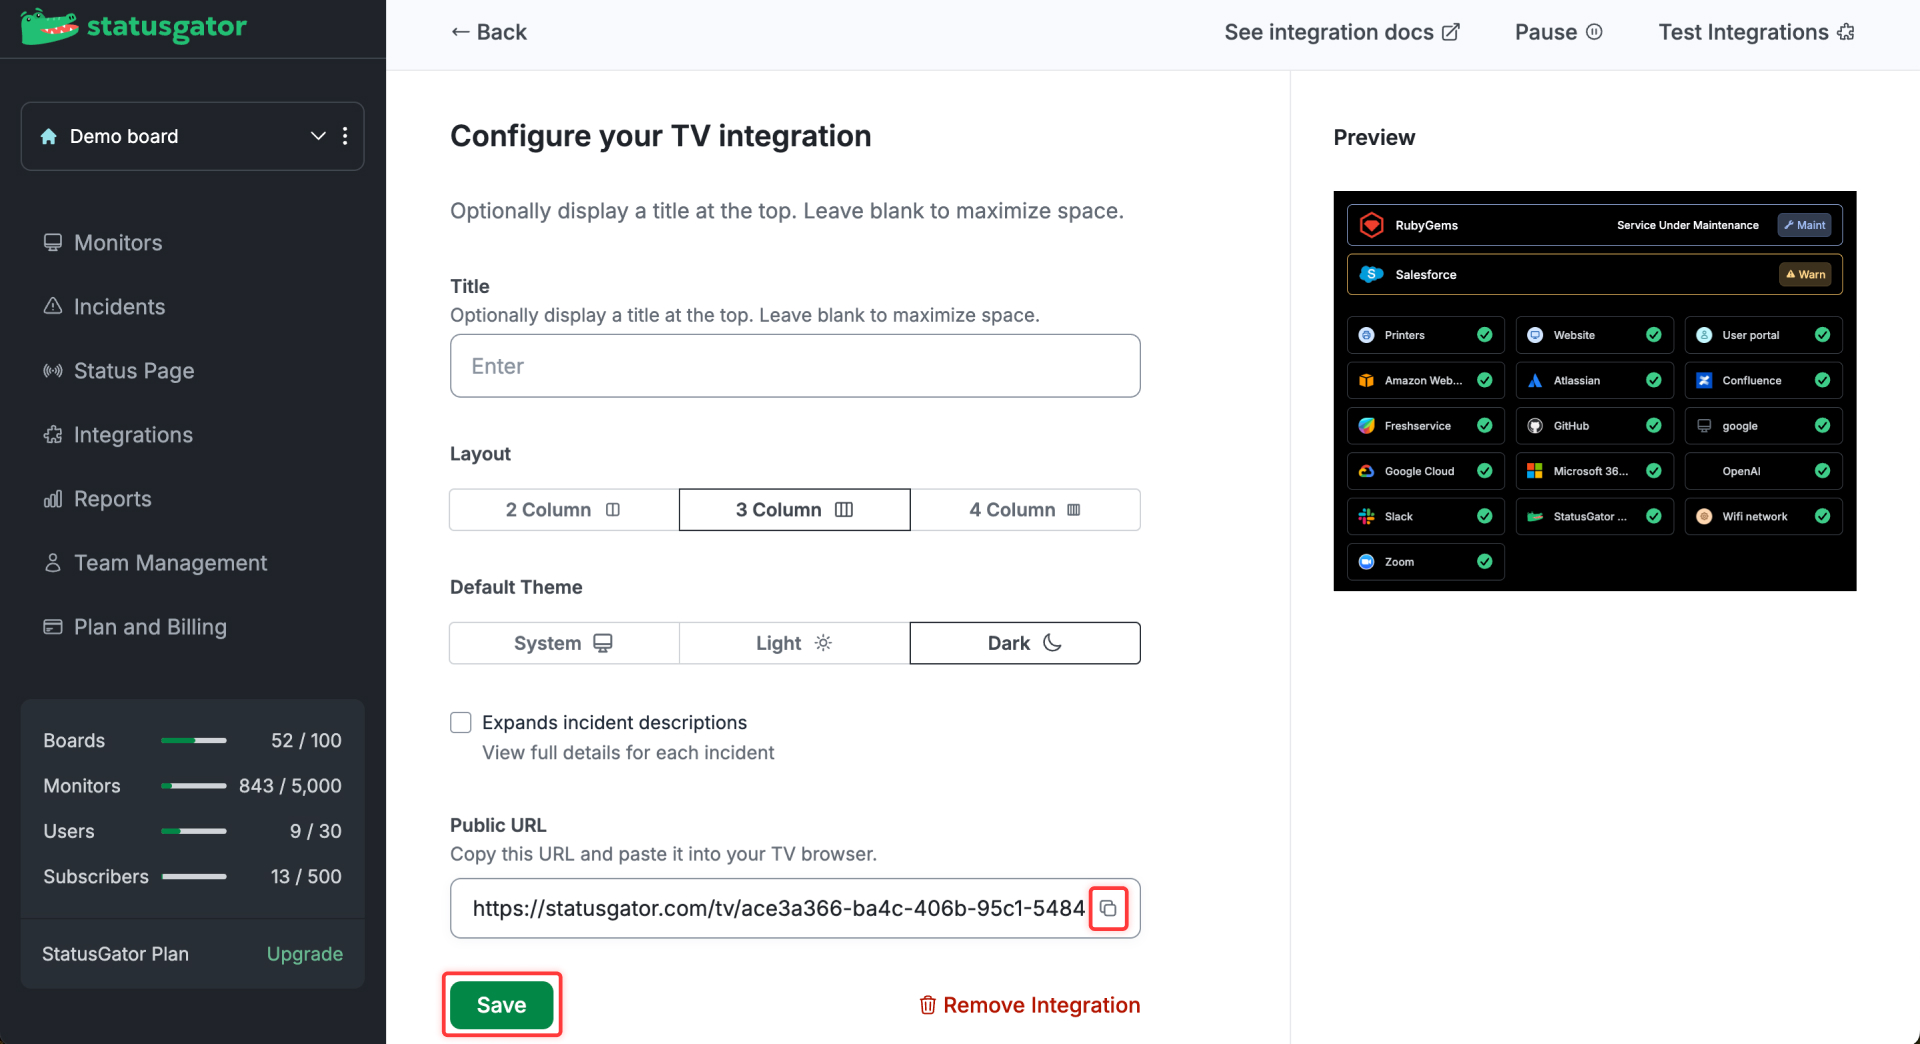
Task: Click the OpenAI tile in preview
Action: pyautogui.click(x=1764, y=471)
